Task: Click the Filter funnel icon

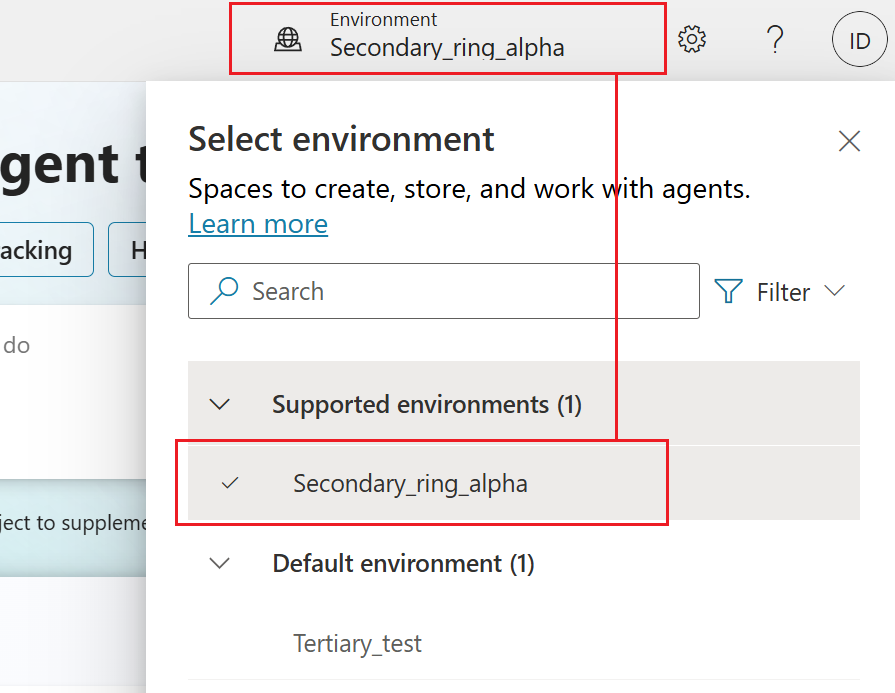Action: pos(729,291)
